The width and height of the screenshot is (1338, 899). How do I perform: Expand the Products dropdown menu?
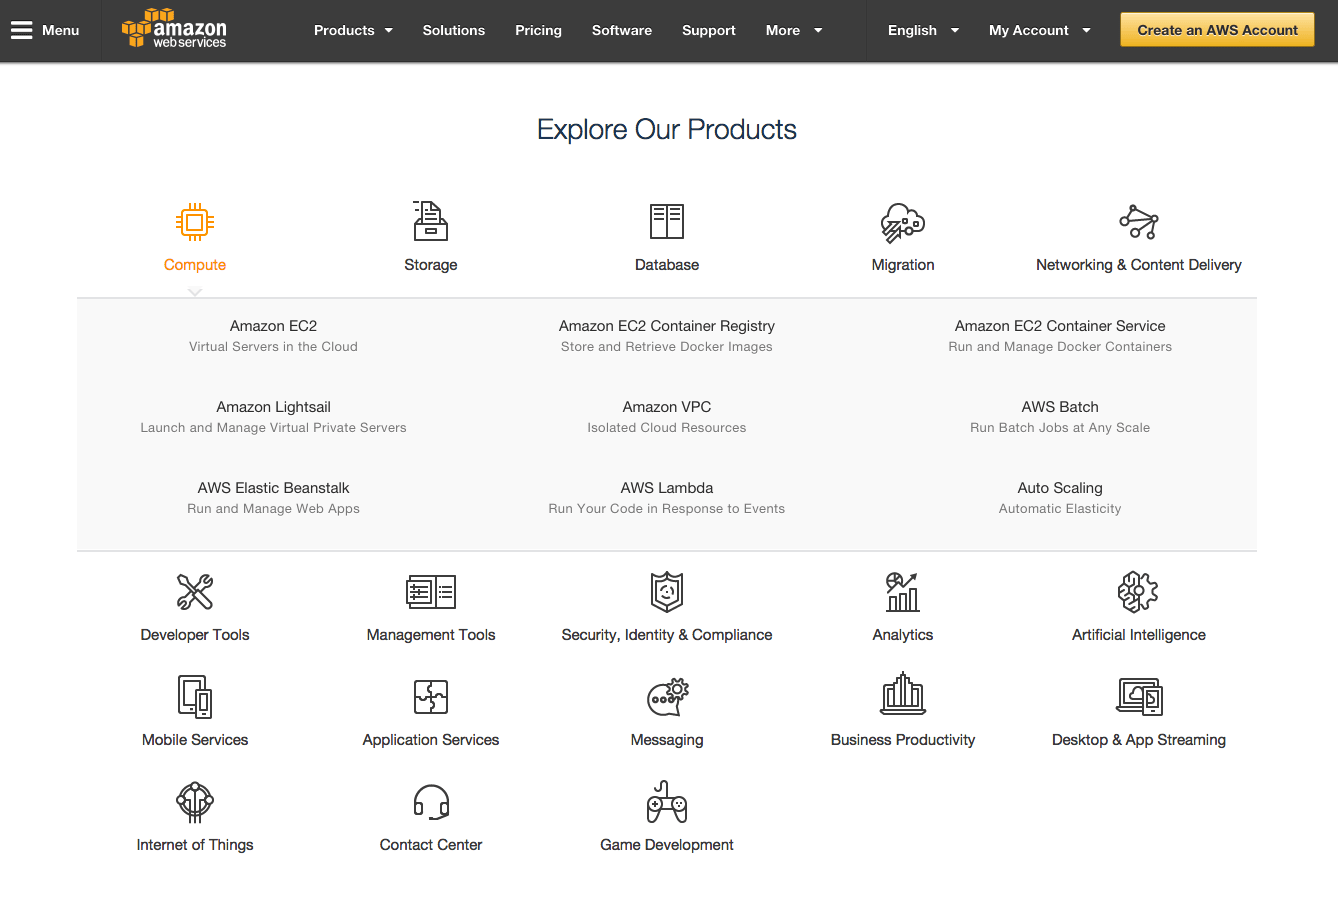(353, 30)
